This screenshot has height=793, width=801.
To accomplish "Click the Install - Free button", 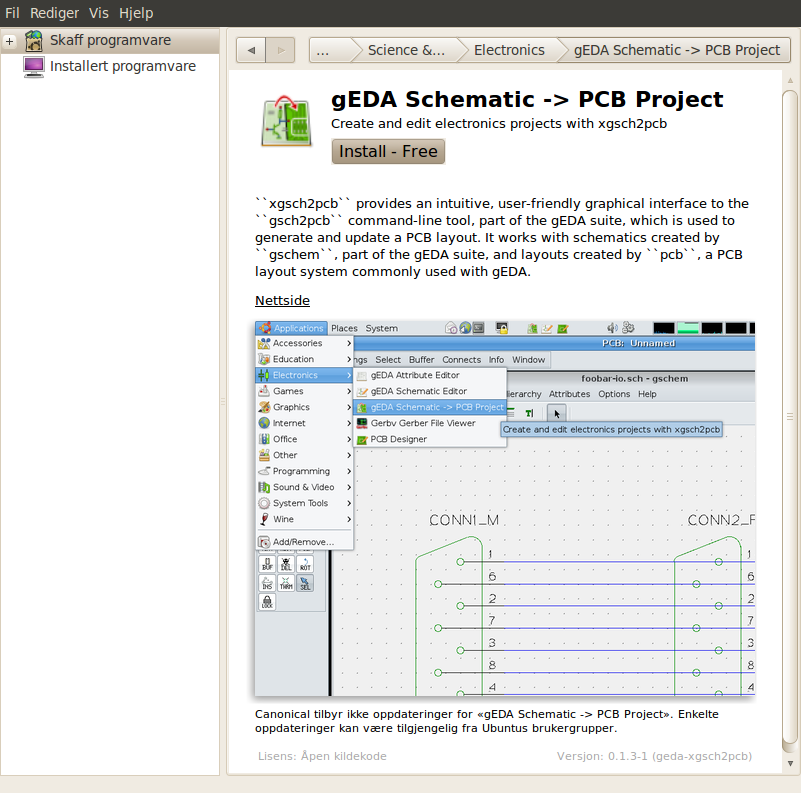I will click(388, 152).
